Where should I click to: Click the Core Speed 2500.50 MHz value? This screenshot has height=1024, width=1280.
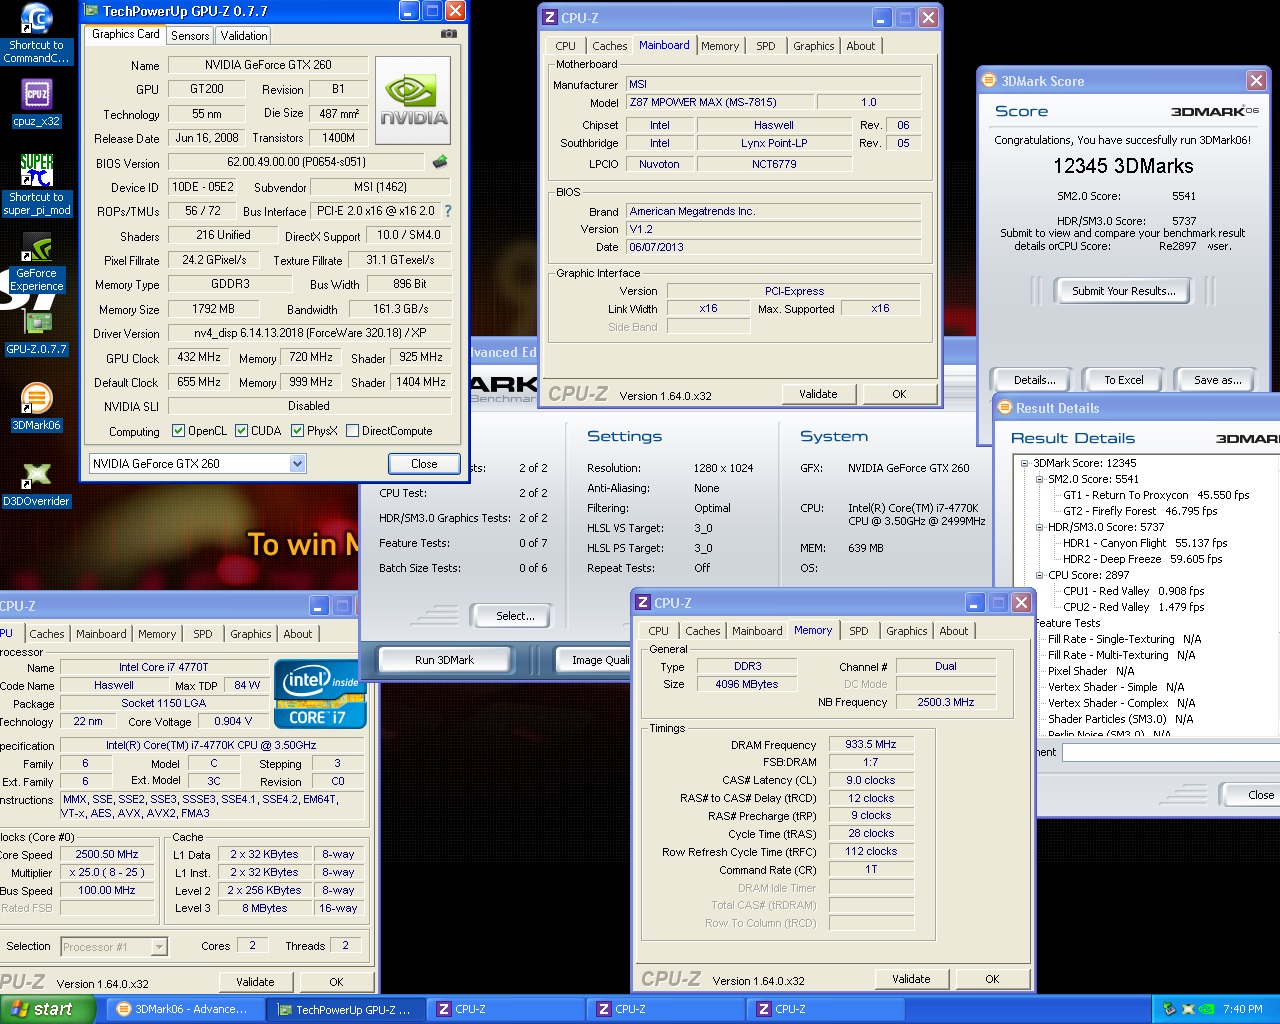point(107,854)
